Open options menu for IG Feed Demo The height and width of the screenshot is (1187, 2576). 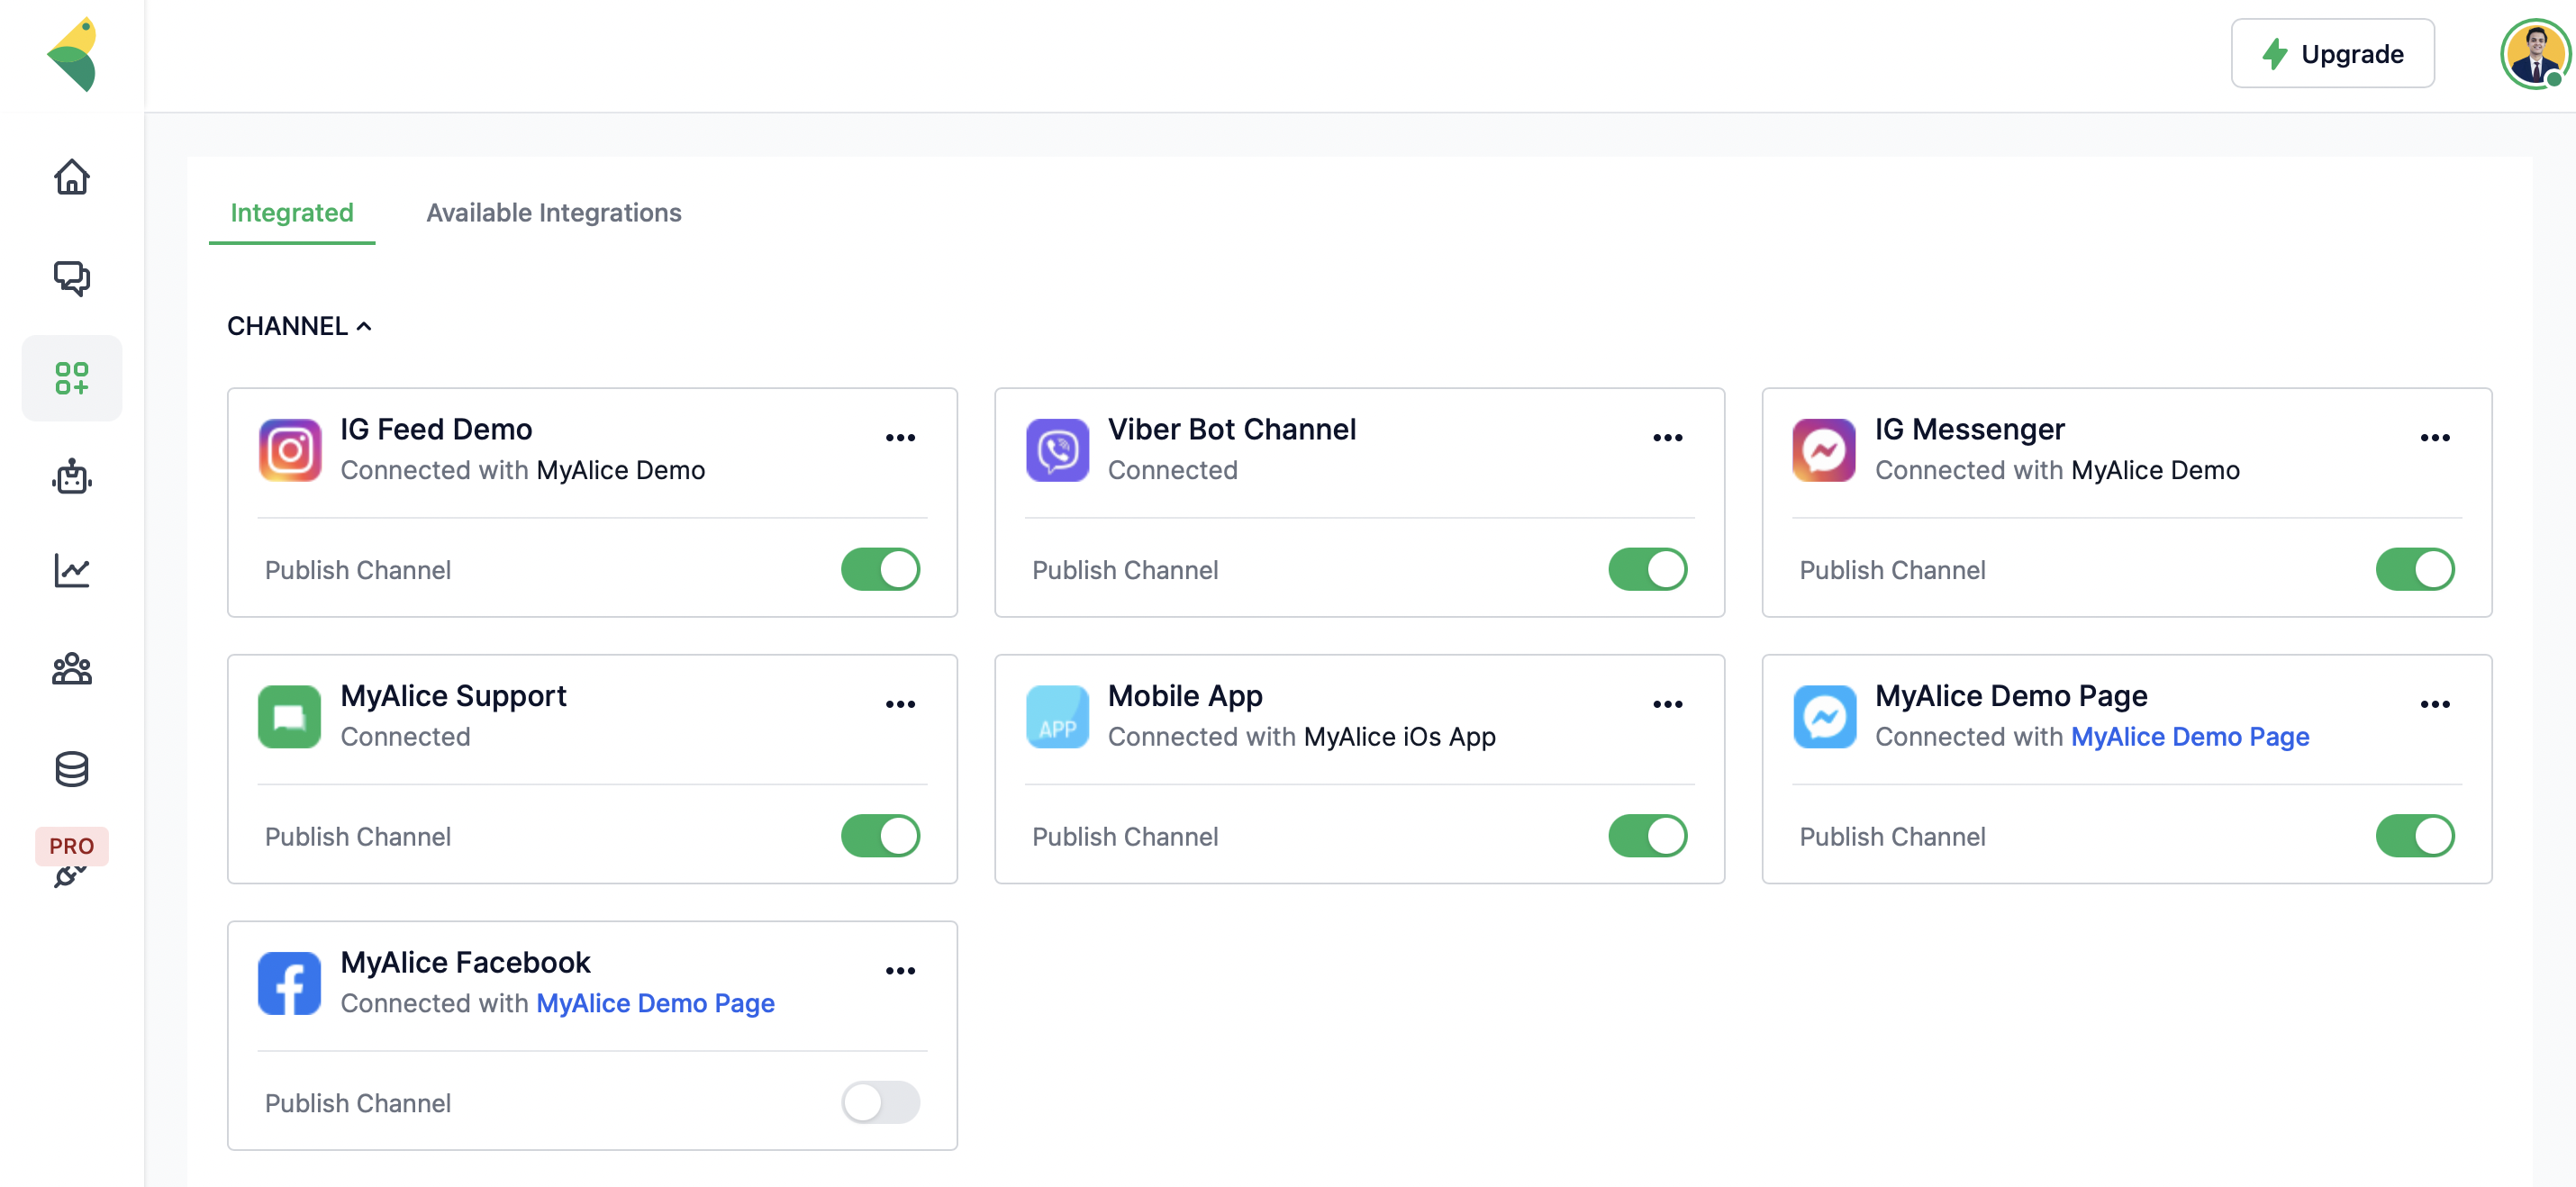click(x=900, y=437)
